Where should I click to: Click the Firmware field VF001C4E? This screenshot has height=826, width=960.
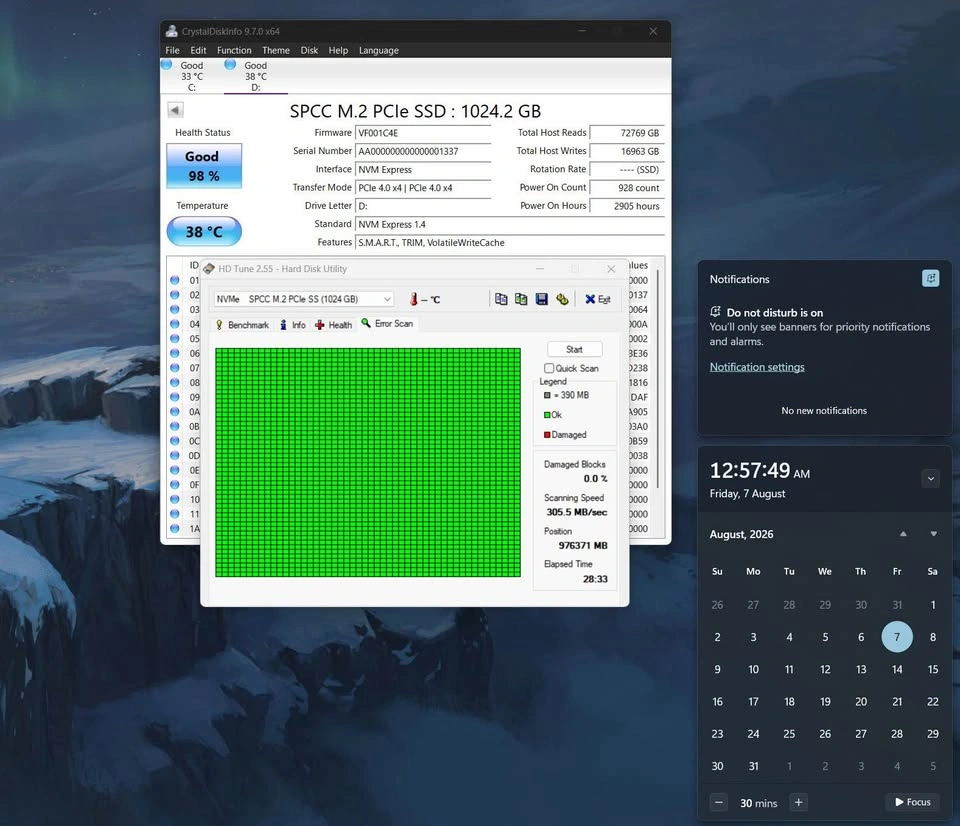[x=423, y=133]
